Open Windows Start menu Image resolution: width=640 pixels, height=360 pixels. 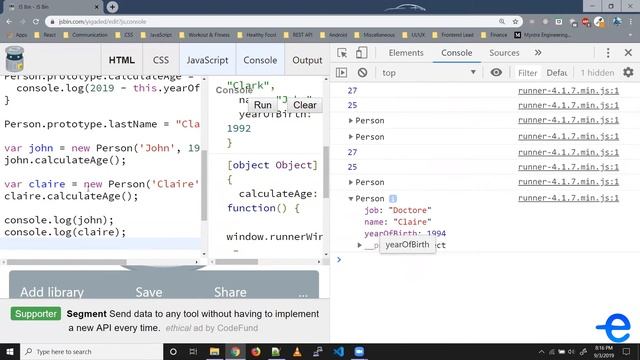(9, 351)
